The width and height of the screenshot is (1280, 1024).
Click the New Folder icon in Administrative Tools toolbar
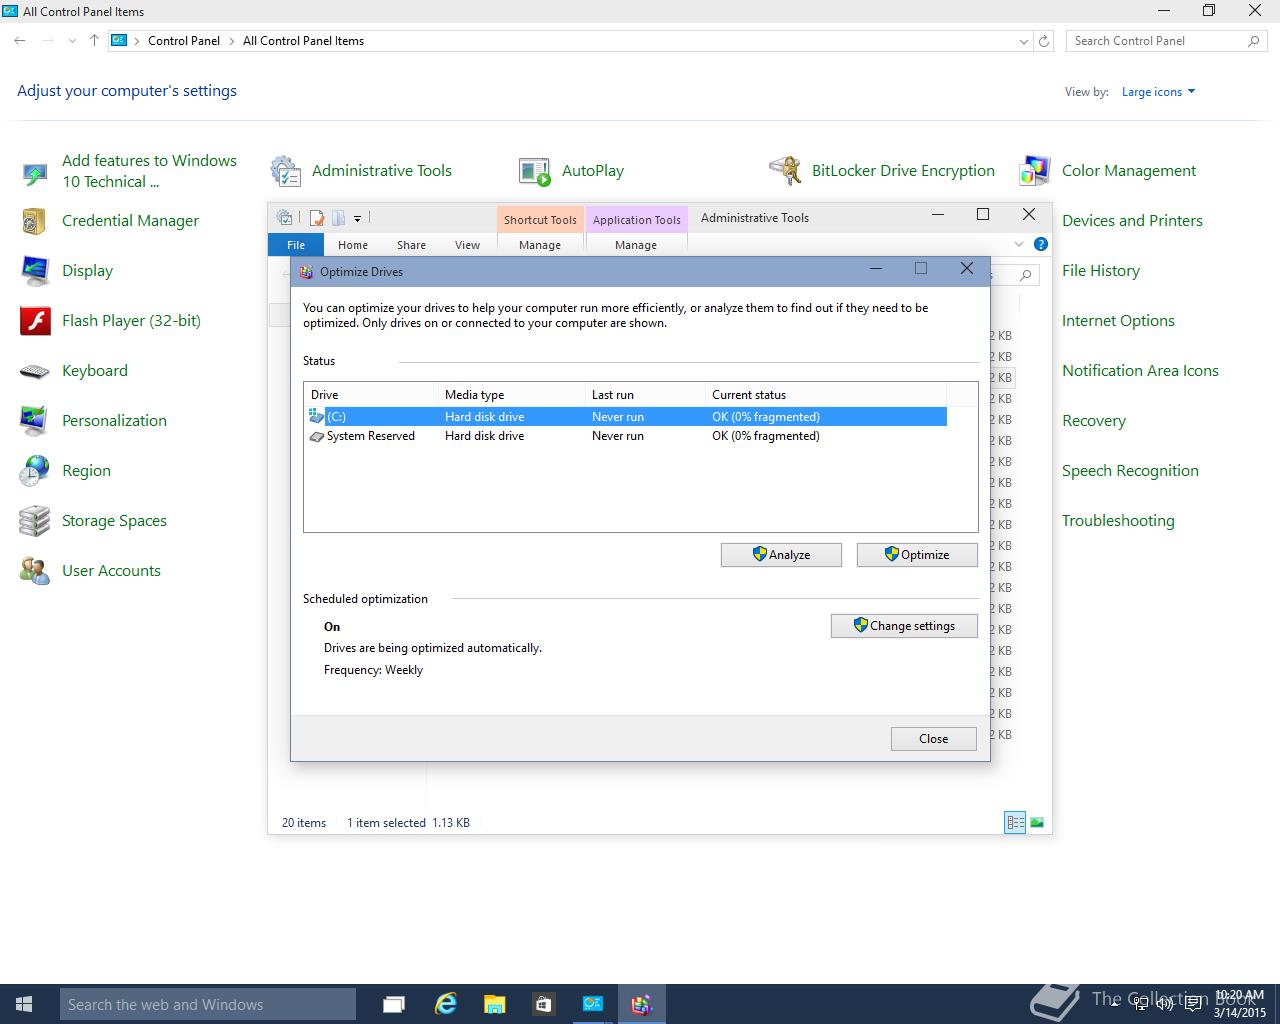tap(338, 218)
